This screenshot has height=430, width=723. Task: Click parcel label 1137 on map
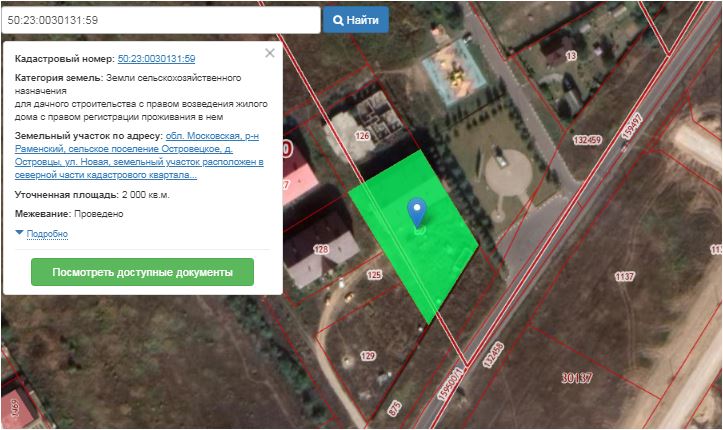tap(625, 276)
